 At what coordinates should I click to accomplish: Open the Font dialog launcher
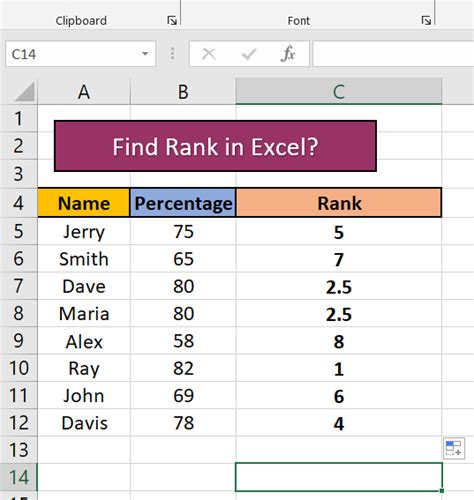coord(426,21)
